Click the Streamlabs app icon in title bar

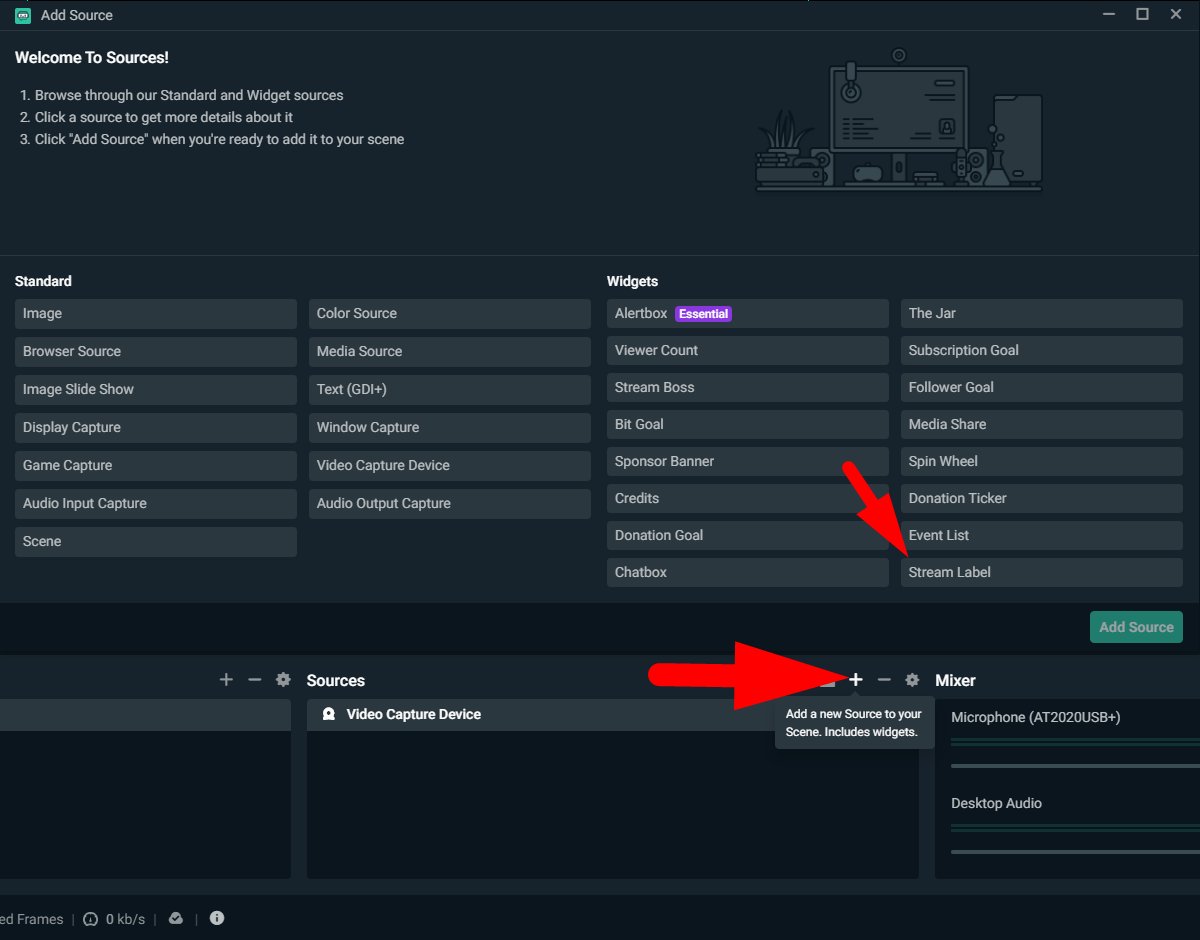click(x=23, y=15)
